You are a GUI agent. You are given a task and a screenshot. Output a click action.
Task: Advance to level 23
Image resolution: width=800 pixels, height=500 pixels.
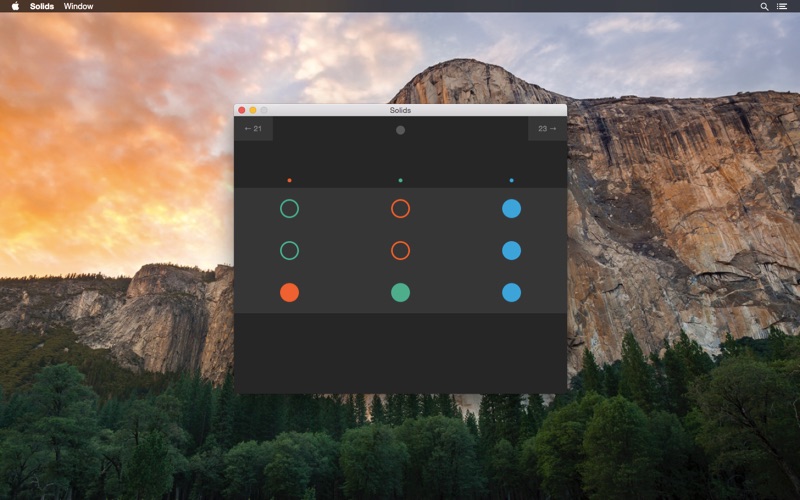pyautogui.click(x=547, y=129)
